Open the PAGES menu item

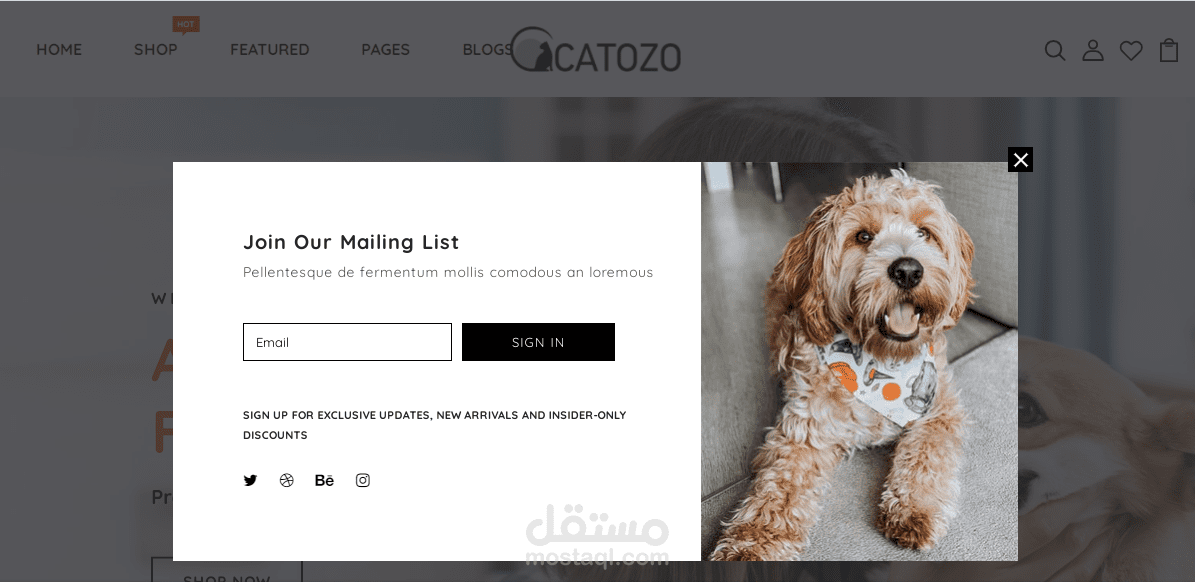386,50
